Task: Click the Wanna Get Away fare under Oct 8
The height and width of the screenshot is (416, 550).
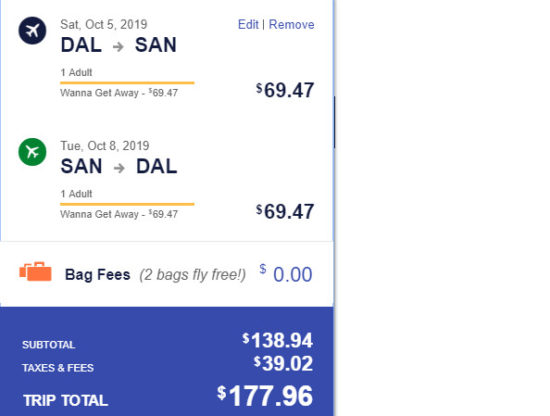Action: coord(119,214)
